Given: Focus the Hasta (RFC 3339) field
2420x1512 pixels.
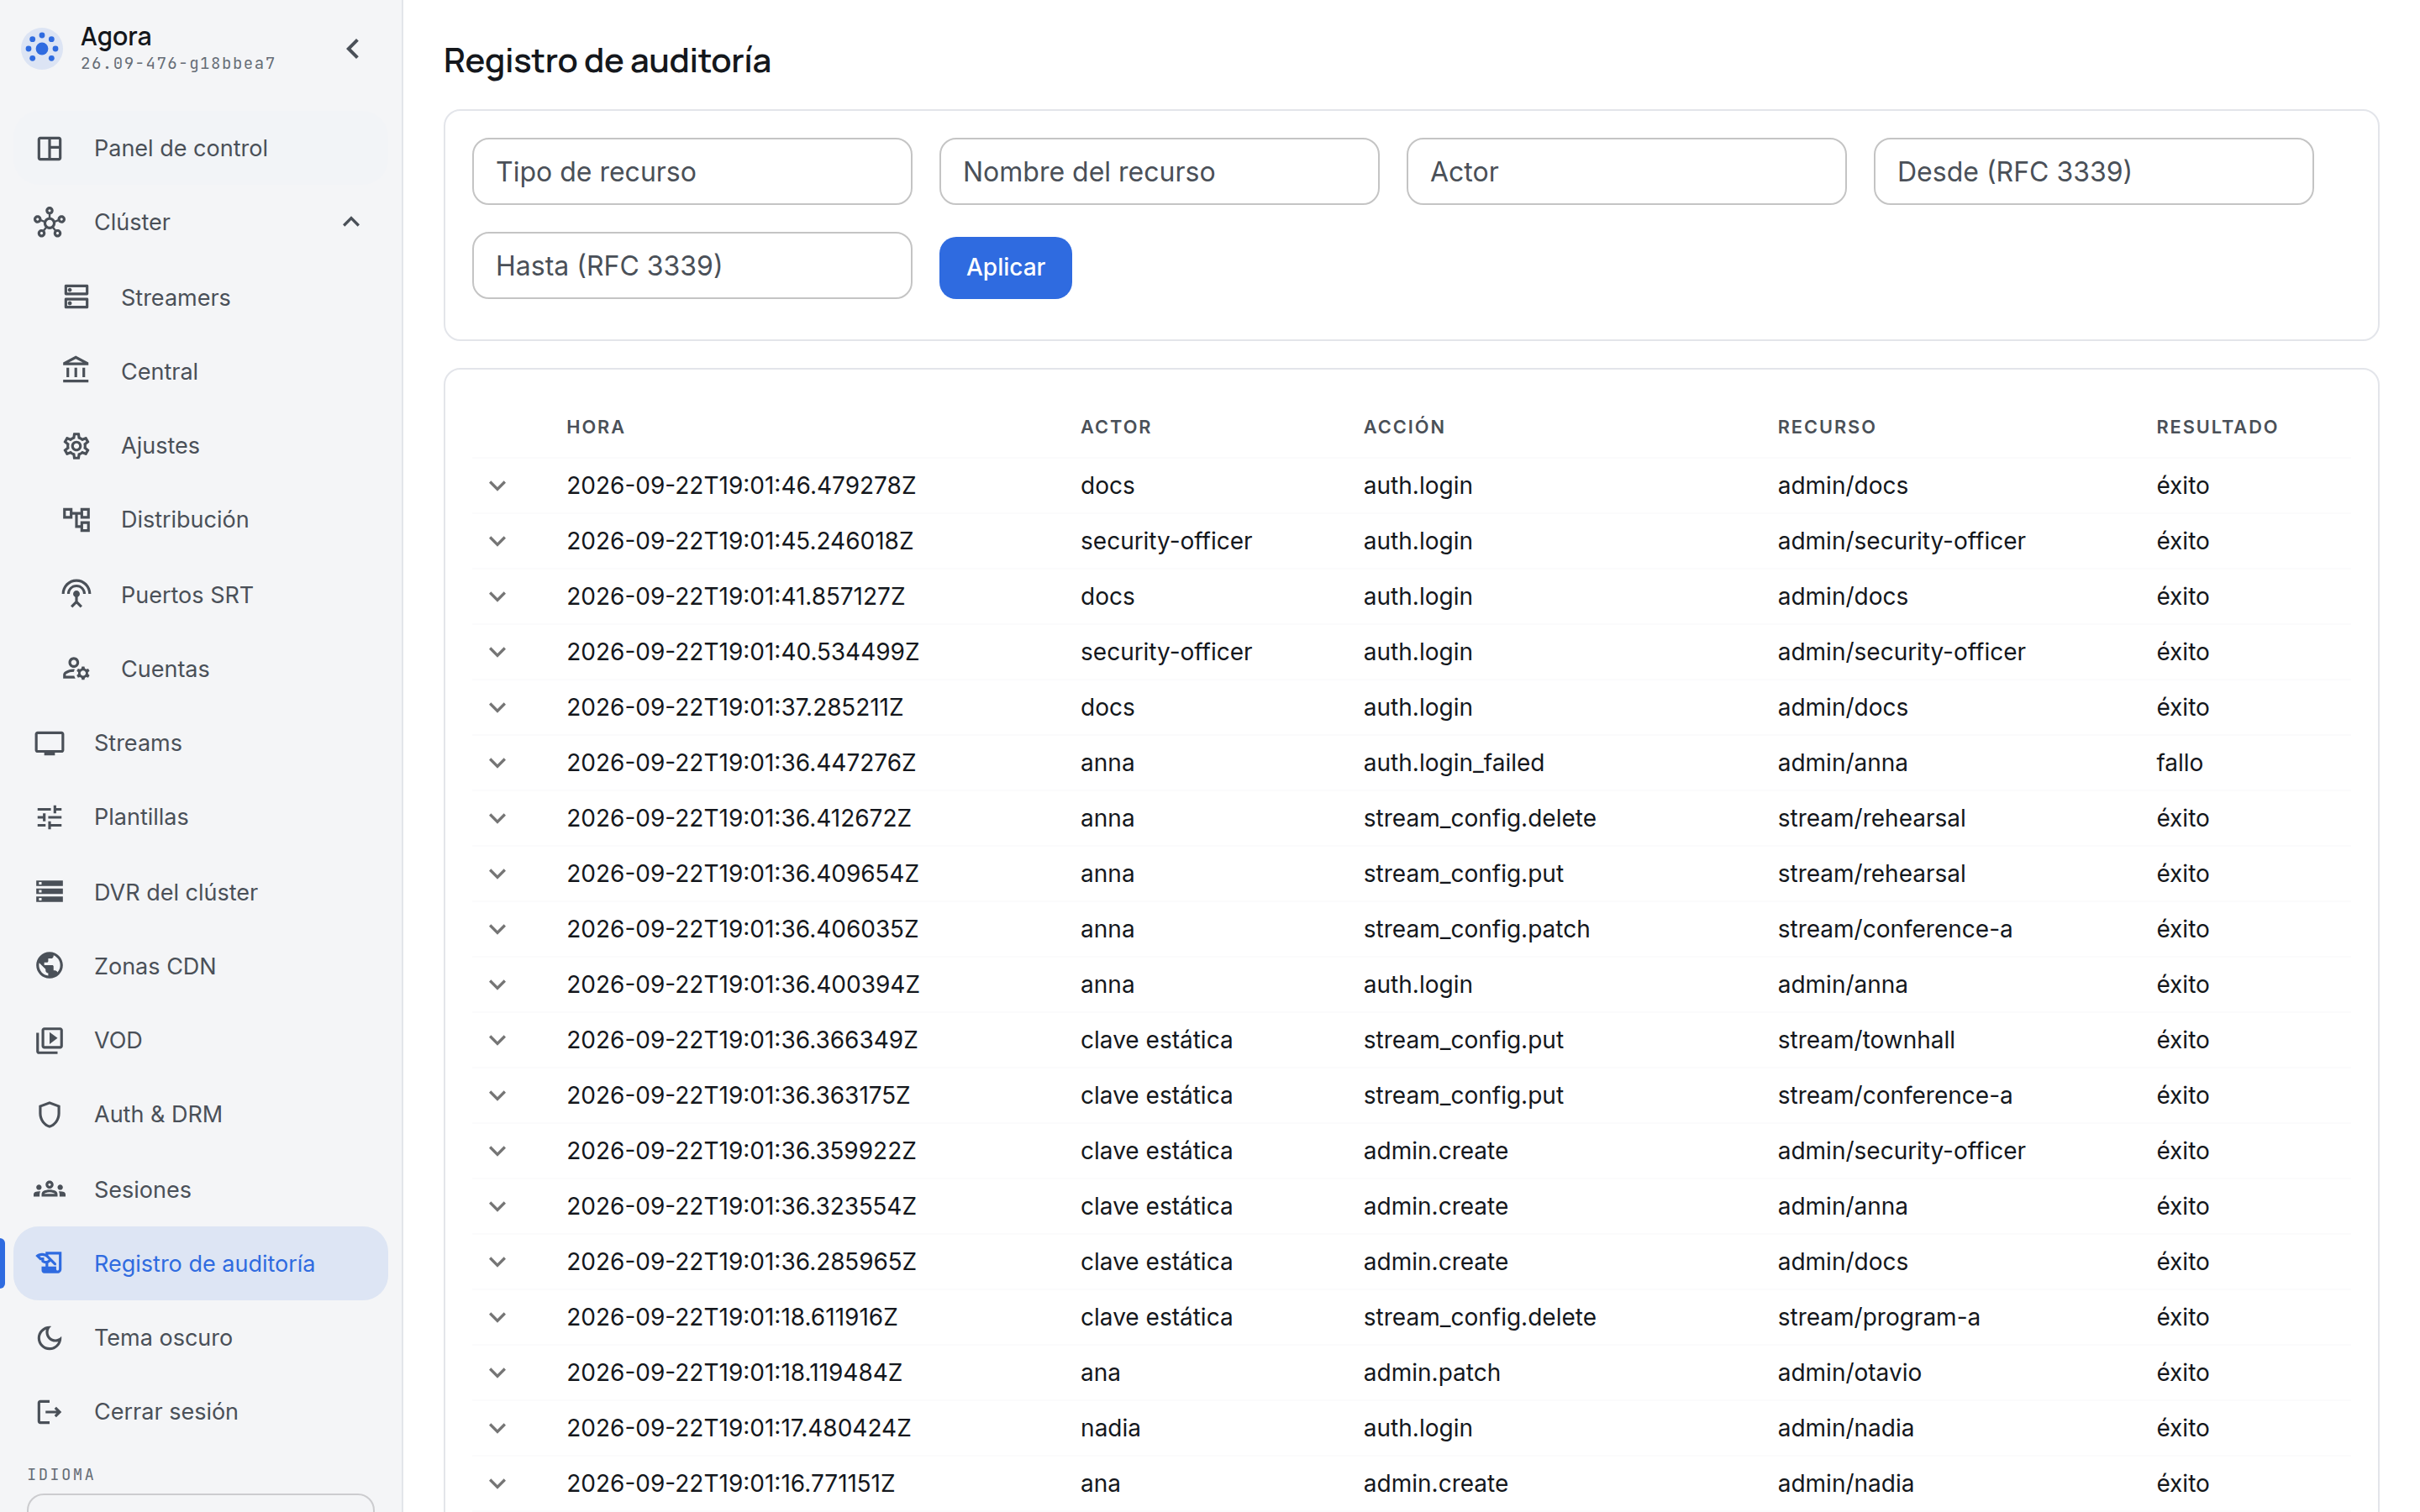Looking at the screenshot, I should click(692, 266).
